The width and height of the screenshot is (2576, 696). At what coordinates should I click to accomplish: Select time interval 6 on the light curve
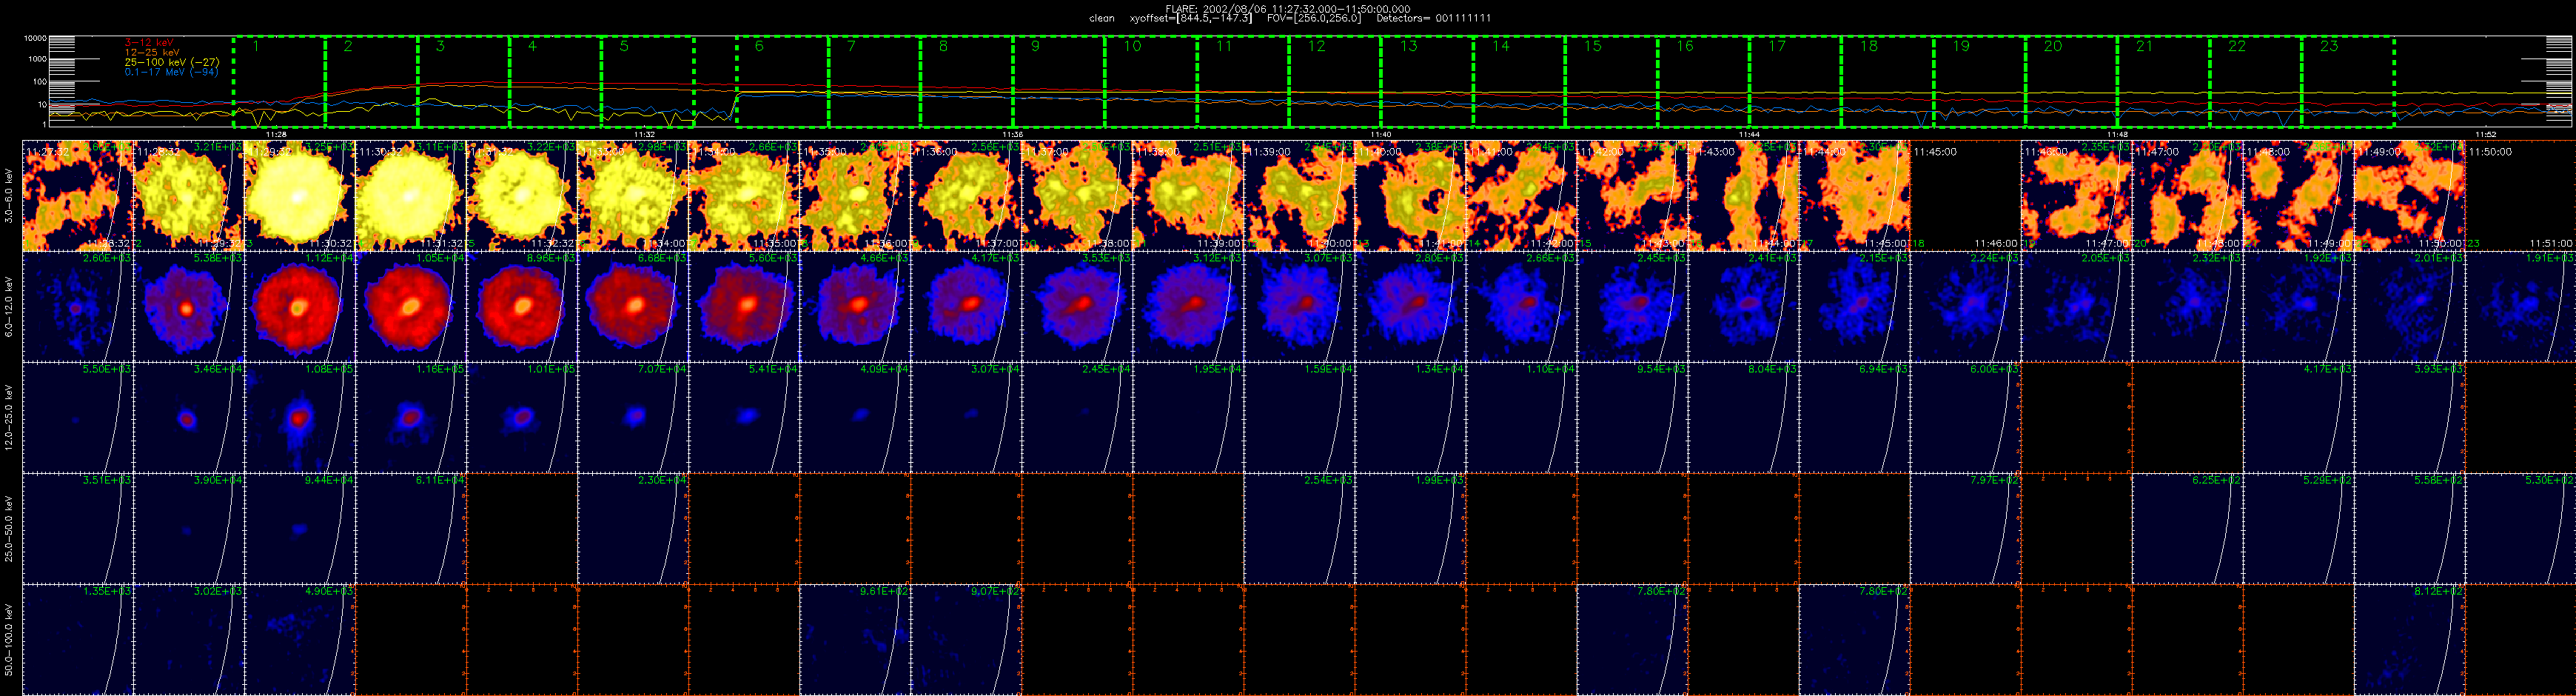782,82
